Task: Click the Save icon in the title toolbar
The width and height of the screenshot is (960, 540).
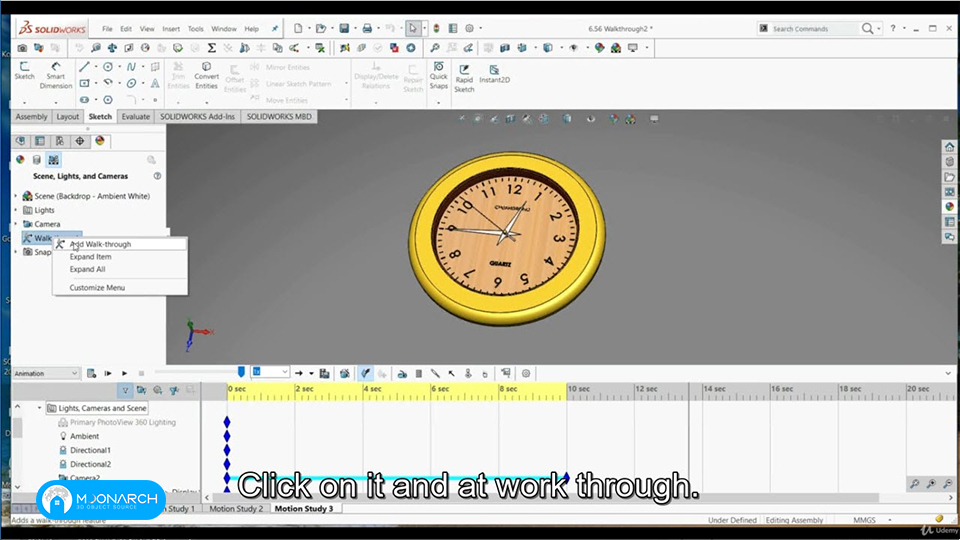Action: click(x=344, y=28)
